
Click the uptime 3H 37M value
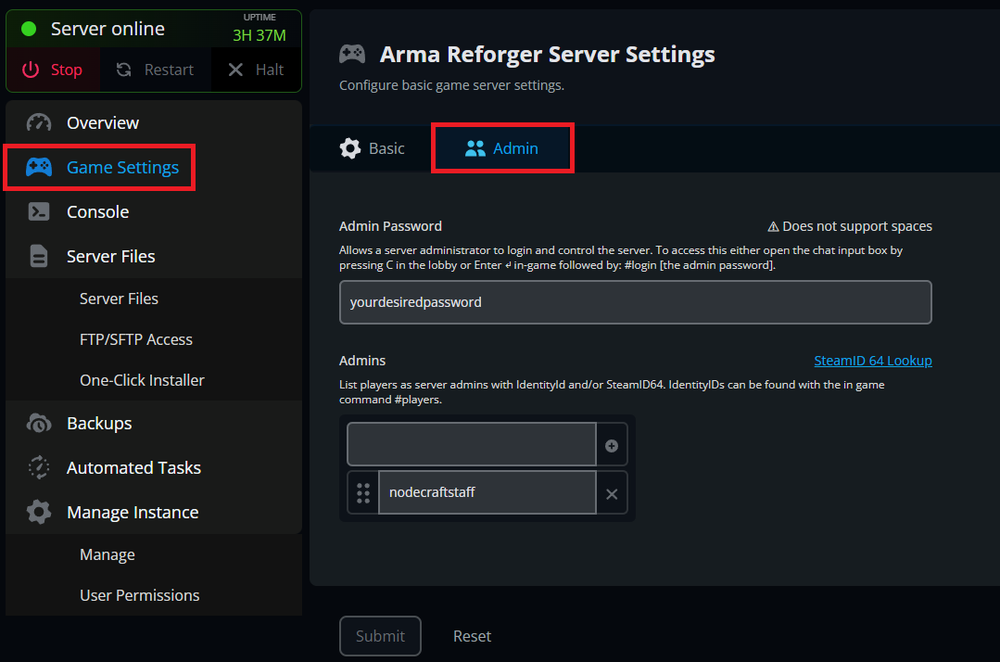click(x=259, y=36)
